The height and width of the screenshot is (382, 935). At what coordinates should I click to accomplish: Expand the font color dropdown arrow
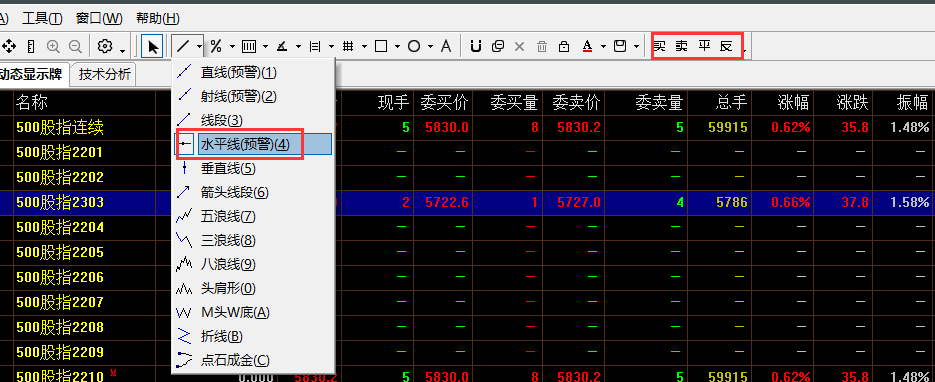[603, 46]
